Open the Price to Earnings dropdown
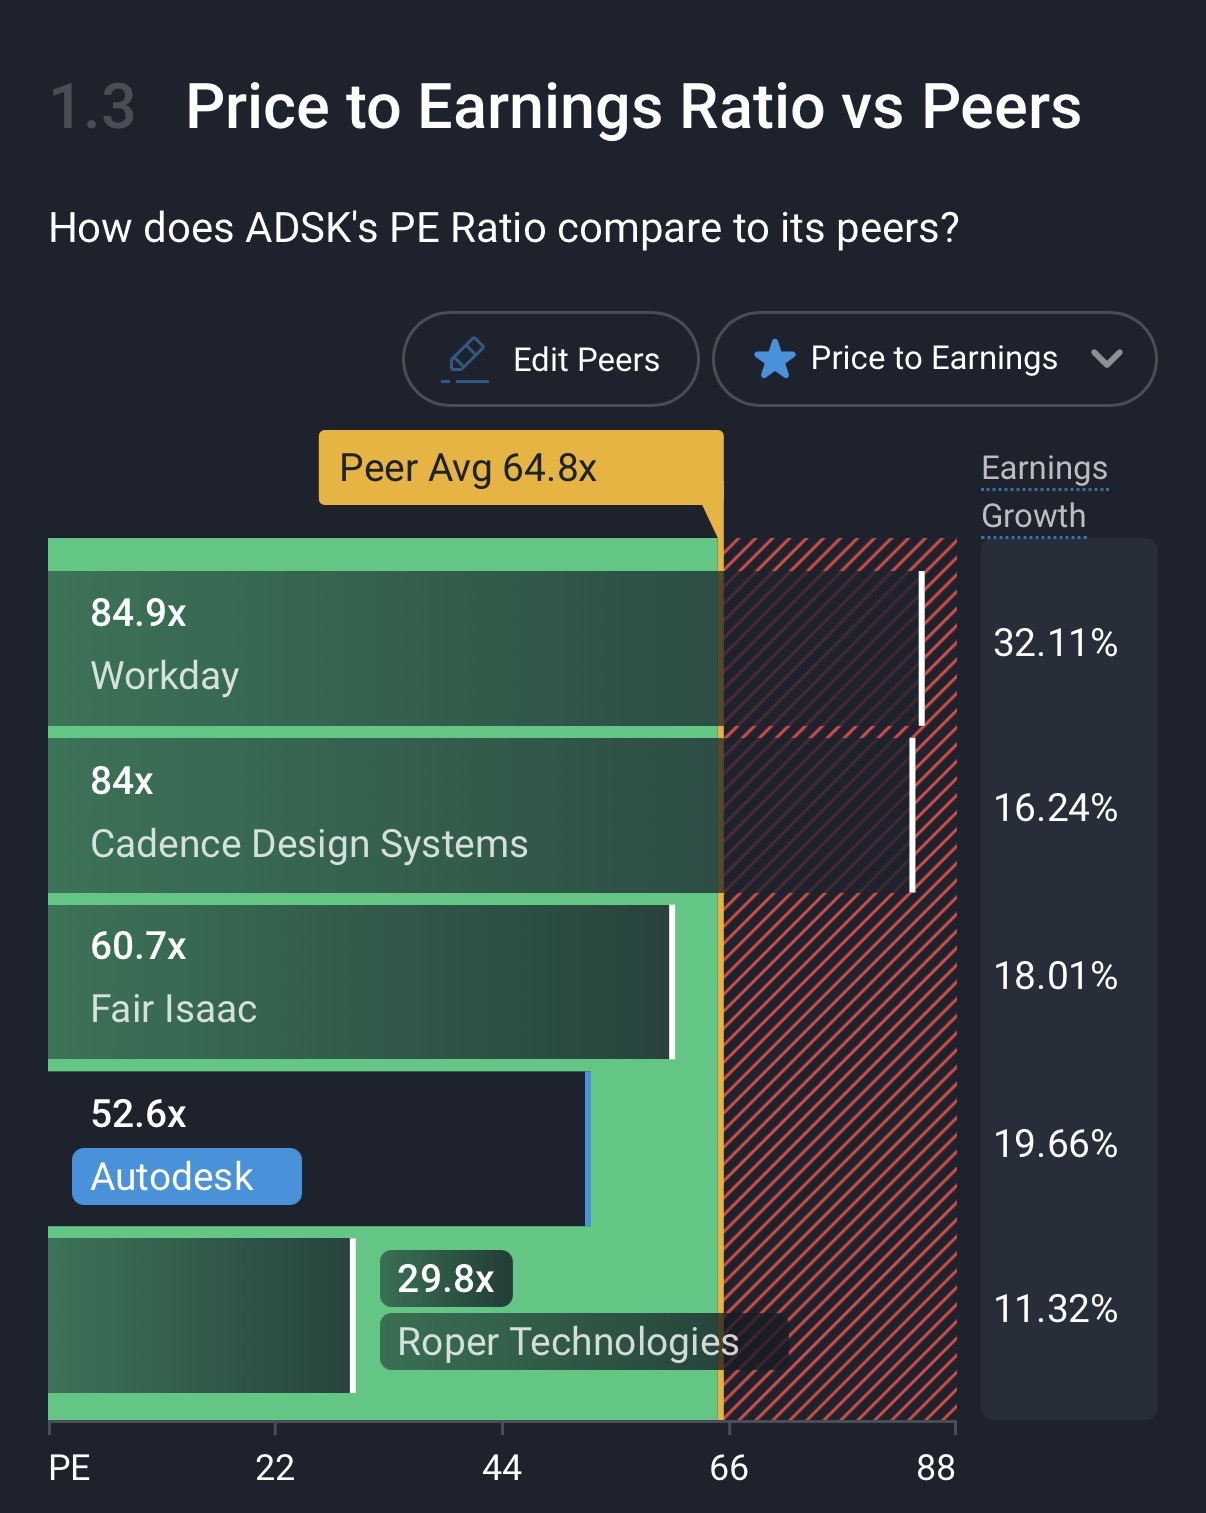This screenshot has height=1513, width=1206. 933,359
